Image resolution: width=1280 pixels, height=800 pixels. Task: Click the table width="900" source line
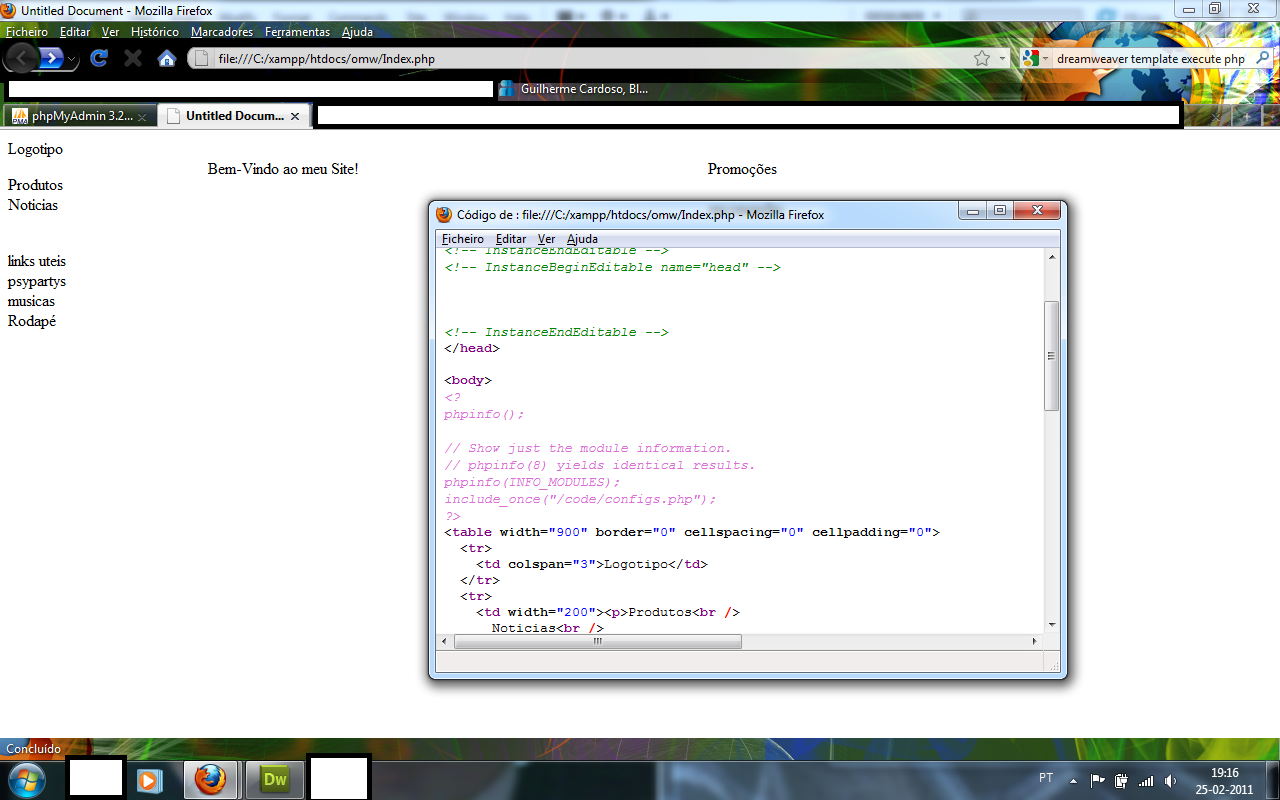[692, 532]
